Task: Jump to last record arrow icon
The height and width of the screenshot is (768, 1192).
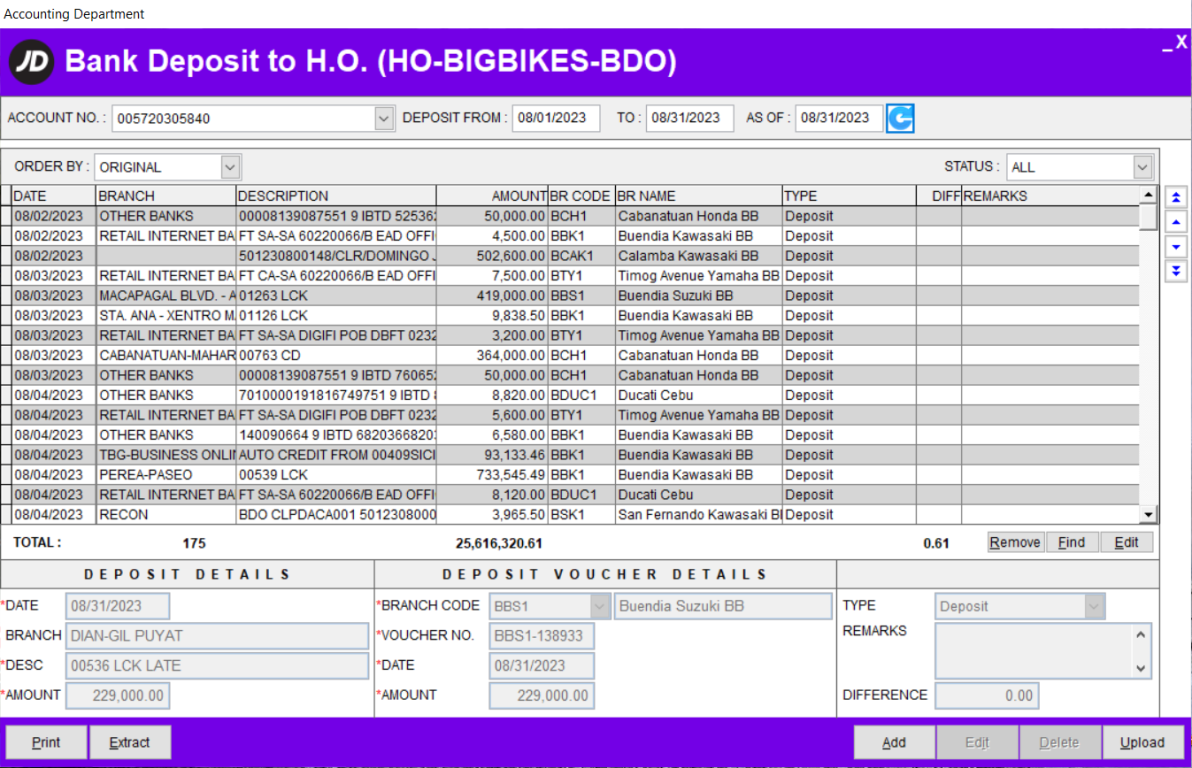Action: [x=1176, y=271]
